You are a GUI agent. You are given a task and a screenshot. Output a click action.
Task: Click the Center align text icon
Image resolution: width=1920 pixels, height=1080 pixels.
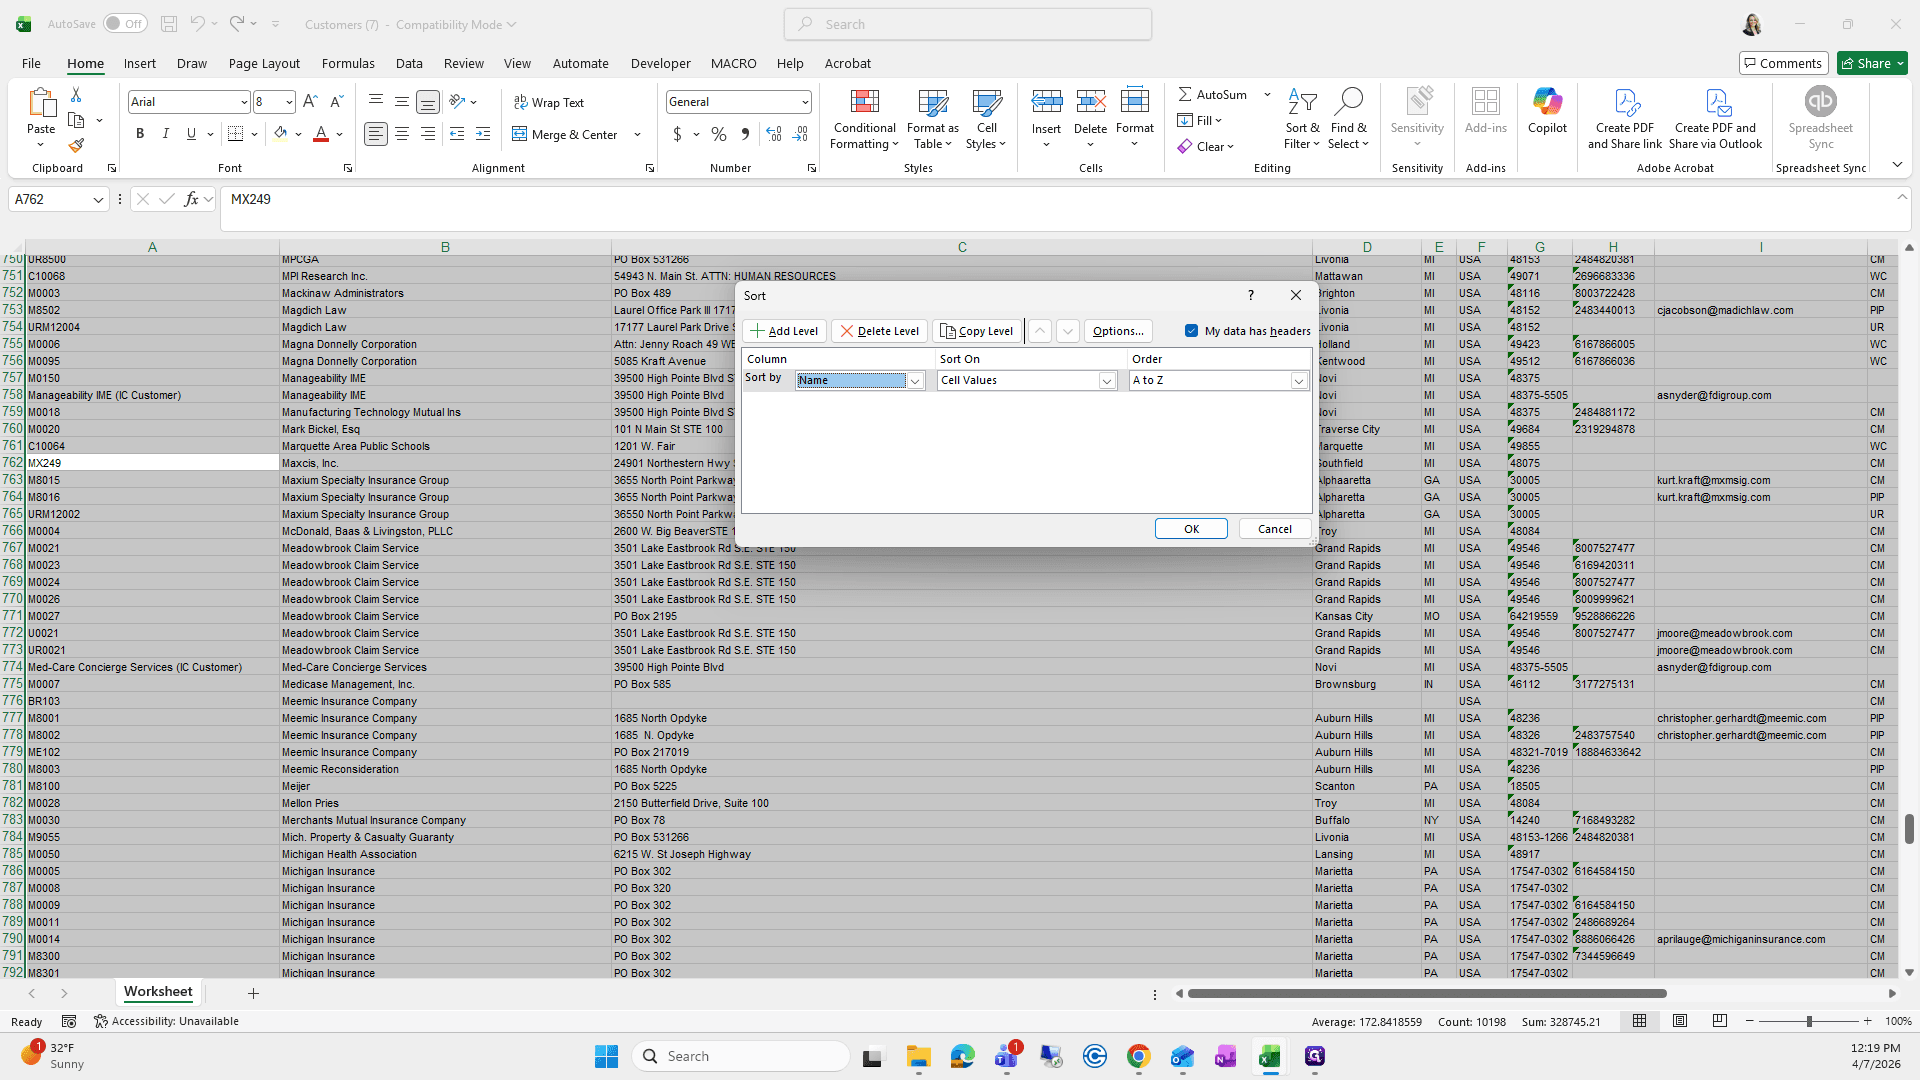click(402, 134)
